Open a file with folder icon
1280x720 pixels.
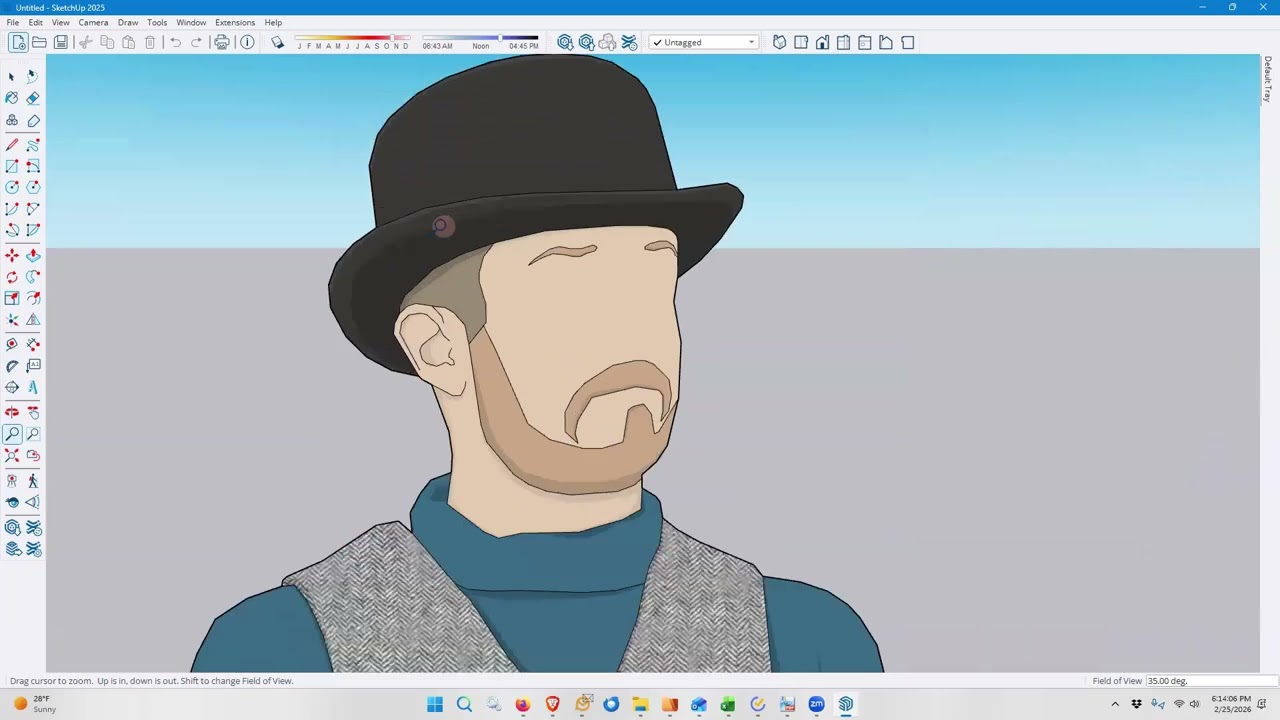[x=39, y=42]
